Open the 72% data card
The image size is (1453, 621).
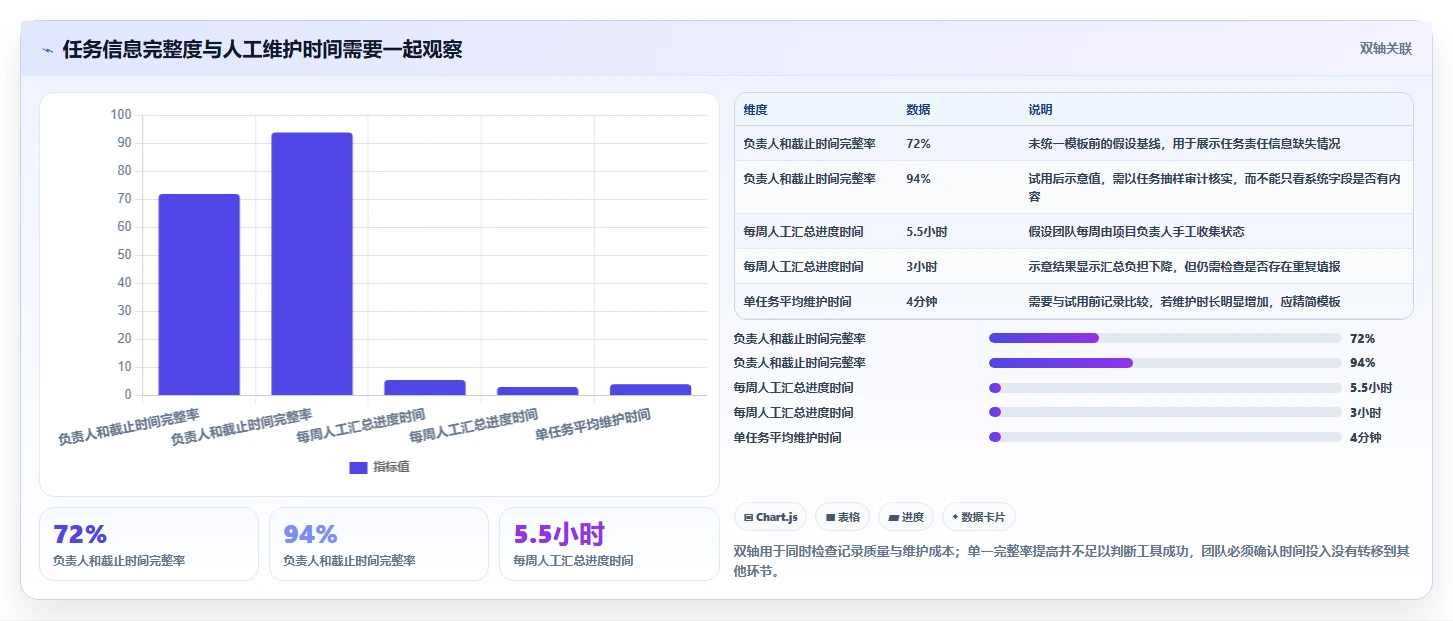[x=149, y=544]
